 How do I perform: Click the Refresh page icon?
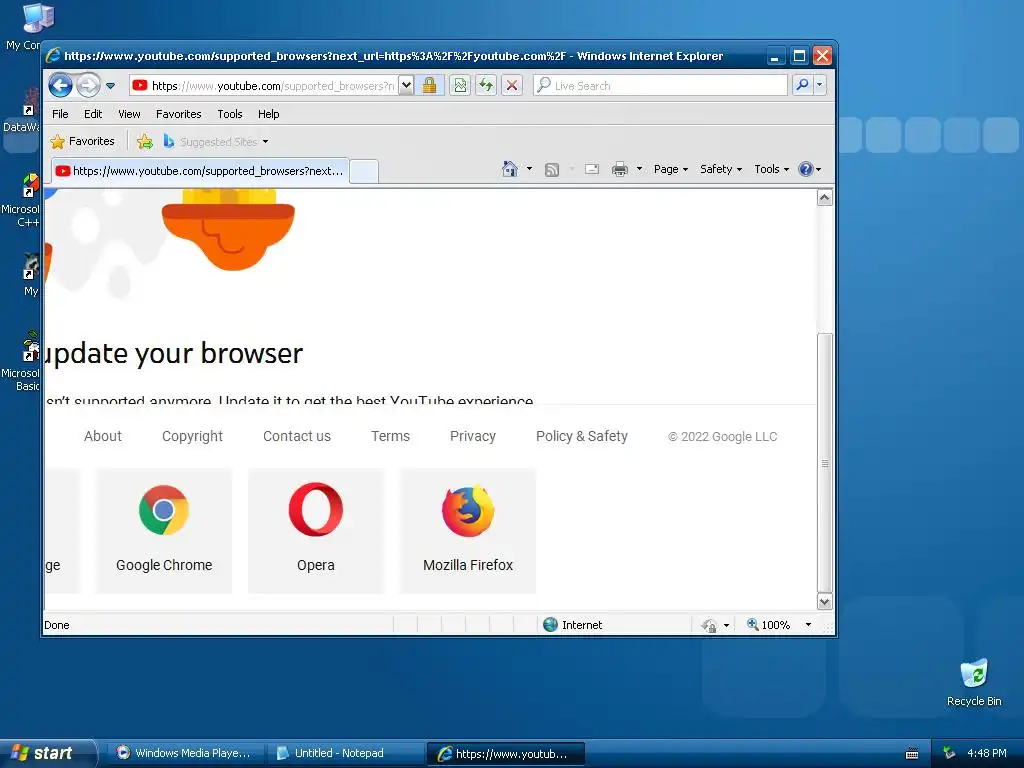(x=486, y=86)
